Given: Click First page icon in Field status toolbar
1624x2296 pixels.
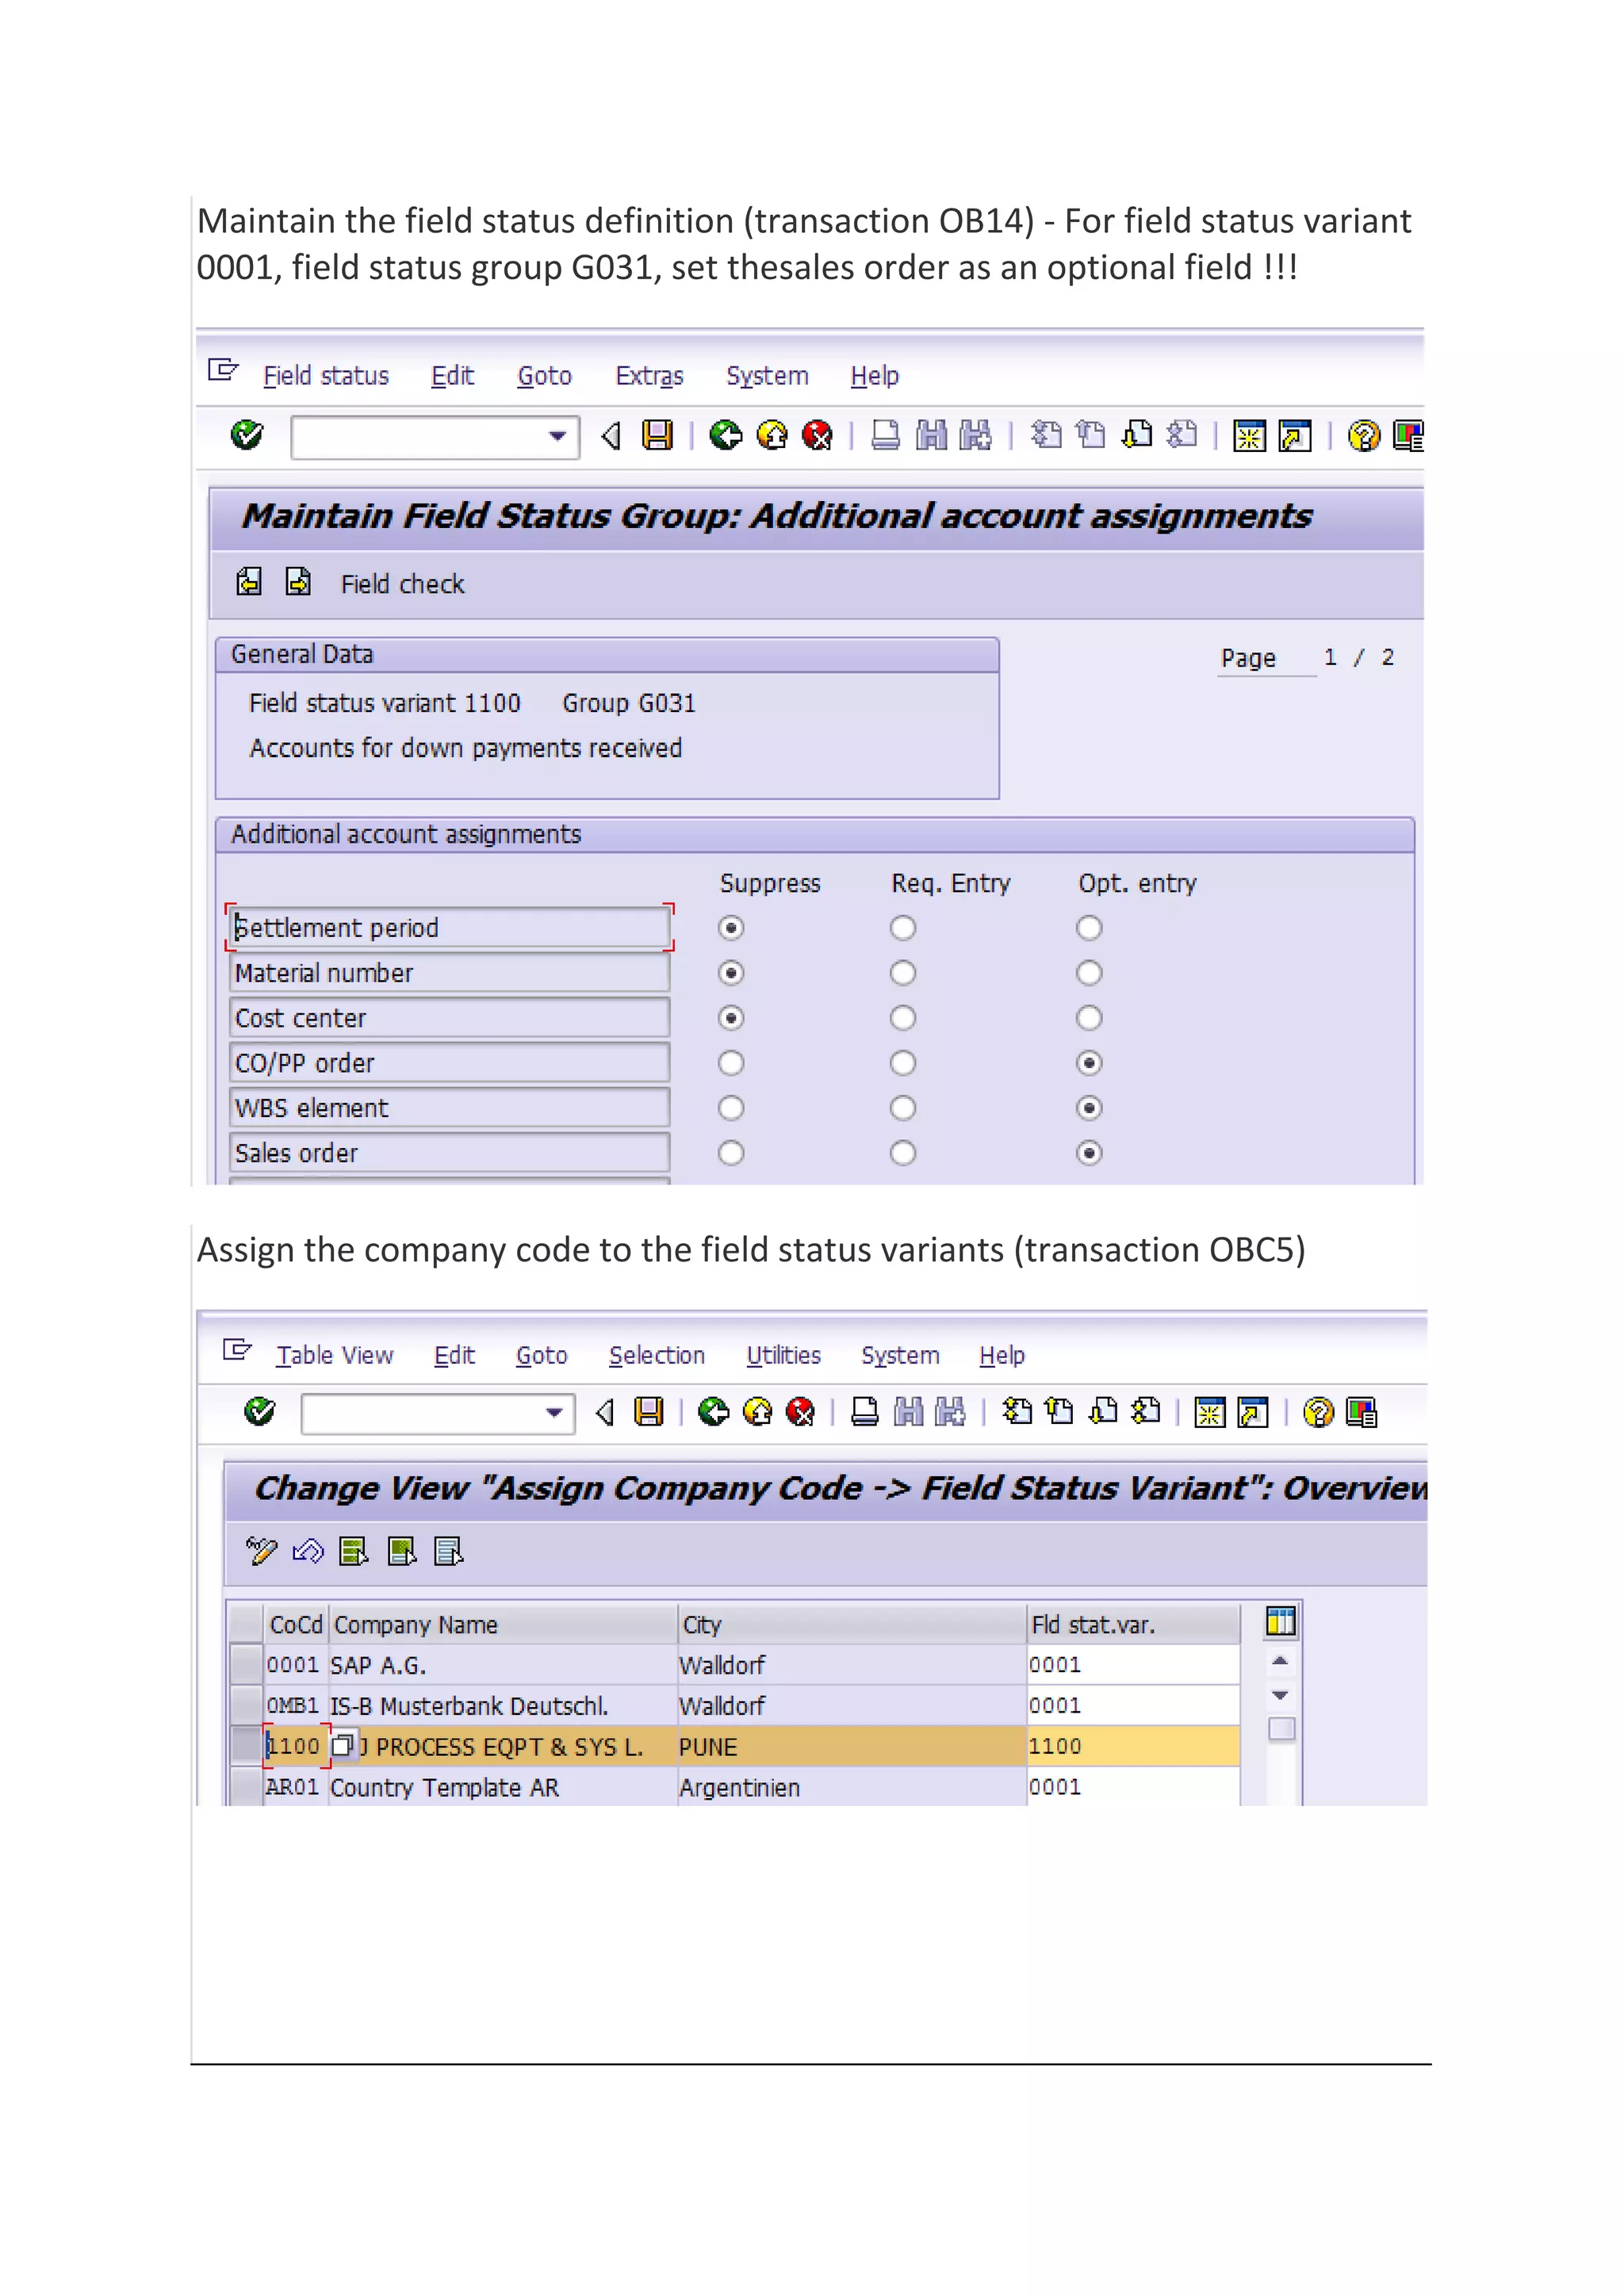Looking at the screenshot, I should click(1046, 435).
